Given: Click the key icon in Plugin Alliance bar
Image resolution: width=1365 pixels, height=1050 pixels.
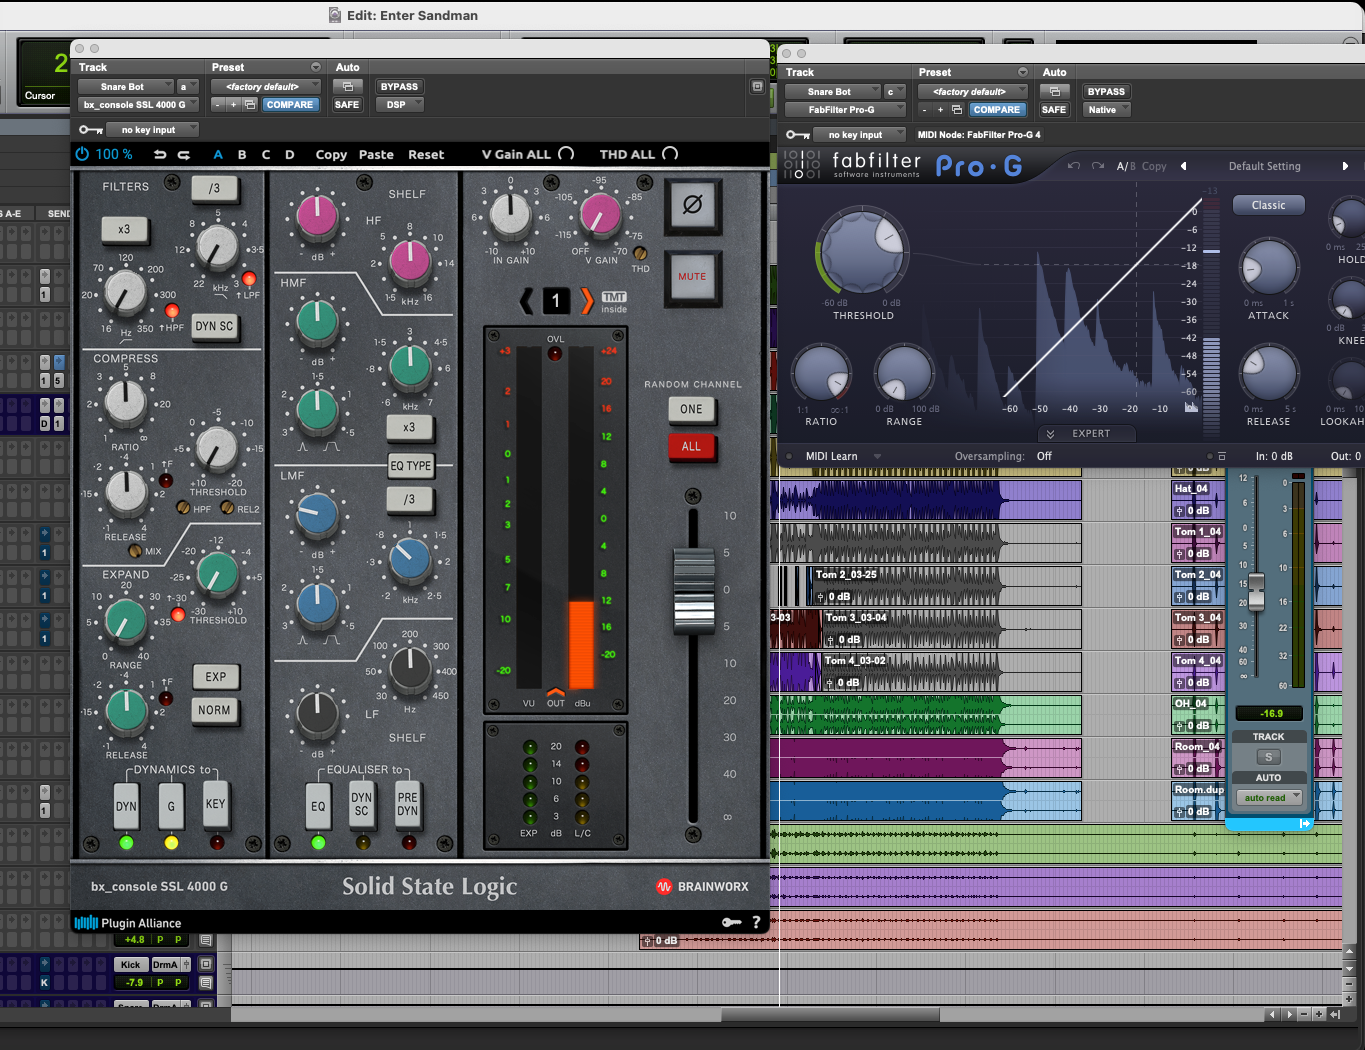Looking at the screenshot, I should point(732,922).
